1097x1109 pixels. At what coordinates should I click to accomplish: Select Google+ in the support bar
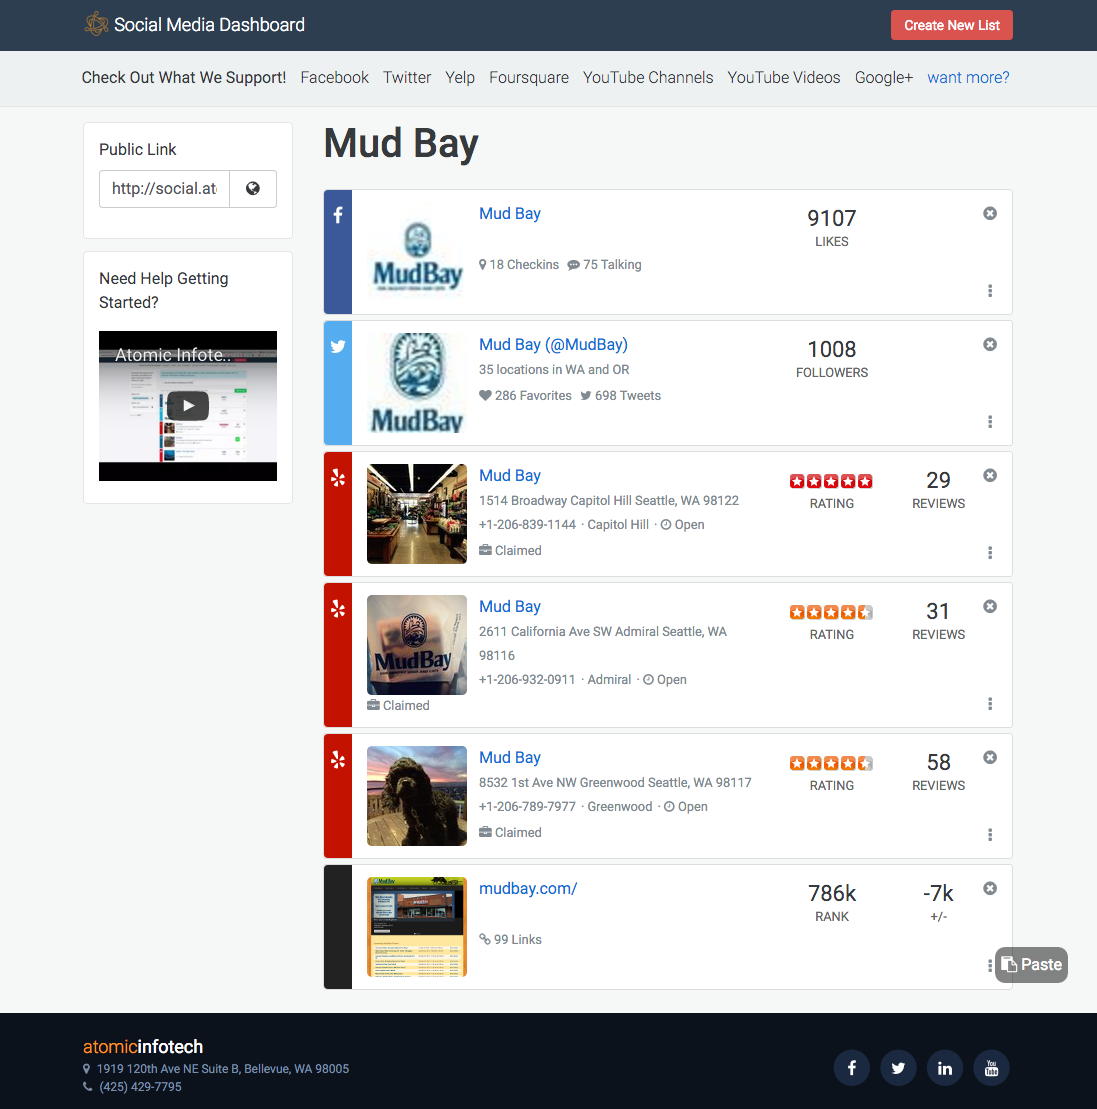[x=883, y=78]
